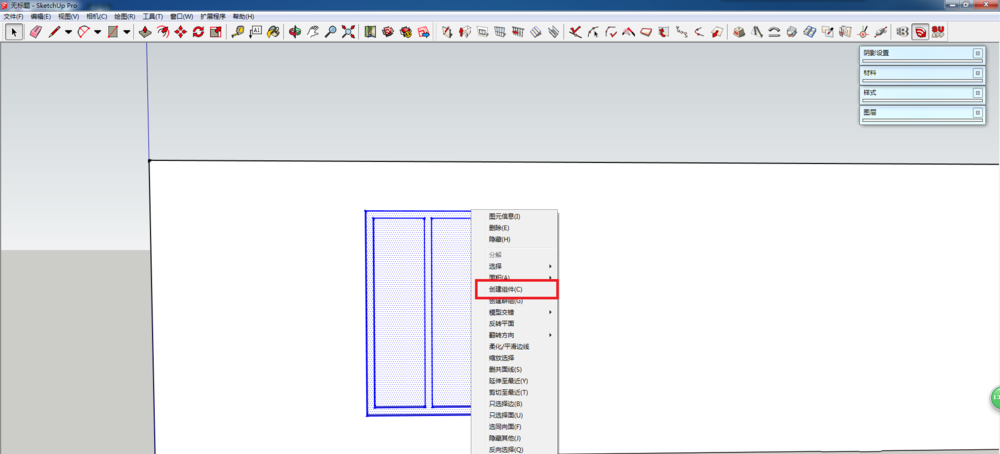Select the Offset tool
The width and height of the screenshot is (1000, 454).
(x=163, y=32)
